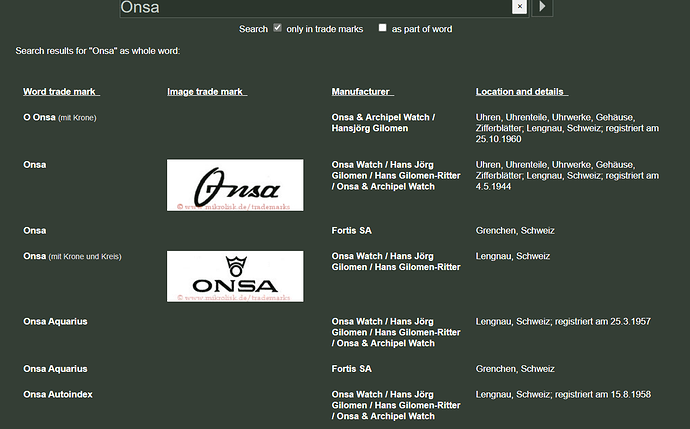This screenshot has width=690, height=429.
Task: Open the ONSA crown logo image
Action: (x=235, y=276)
